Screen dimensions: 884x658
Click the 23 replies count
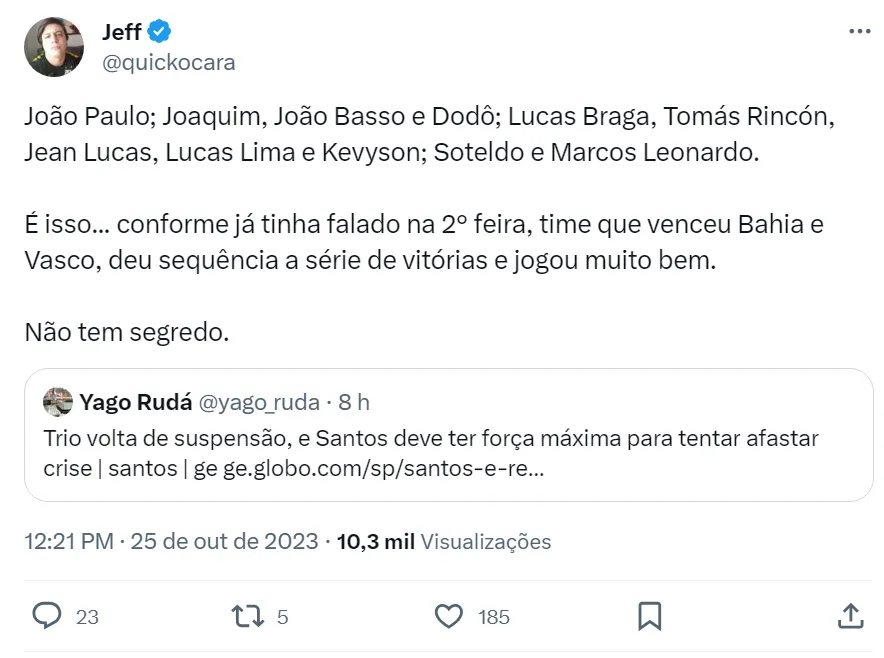pyautogui.click(x=87, y=617)
